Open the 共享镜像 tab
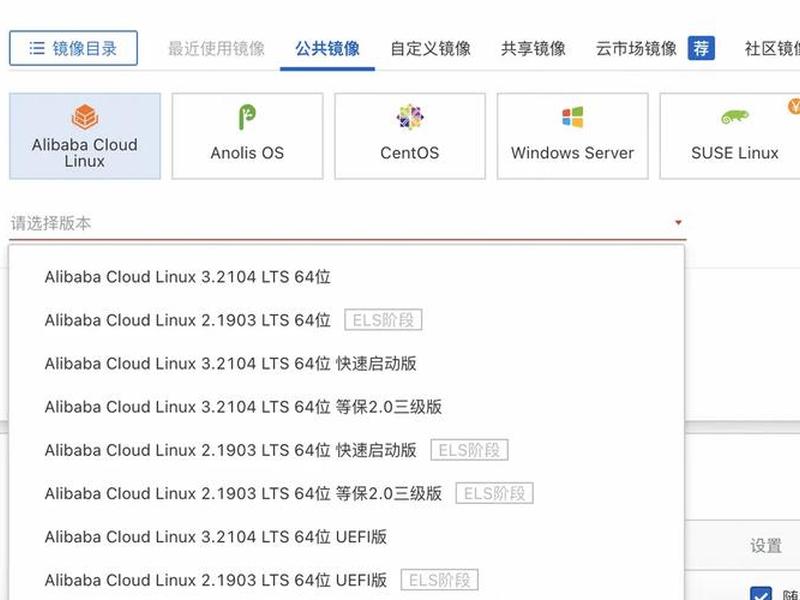The height and width of the screenshot is (600, 800). 533,48
